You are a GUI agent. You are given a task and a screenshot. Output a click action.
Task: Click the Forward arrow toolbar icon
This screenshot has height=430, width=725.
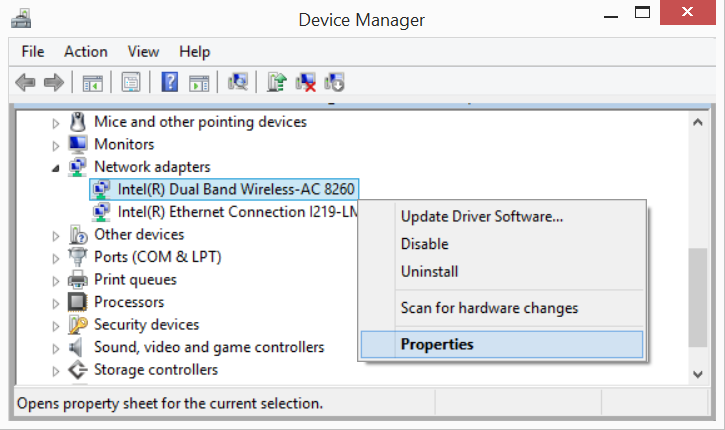(54, 83)
